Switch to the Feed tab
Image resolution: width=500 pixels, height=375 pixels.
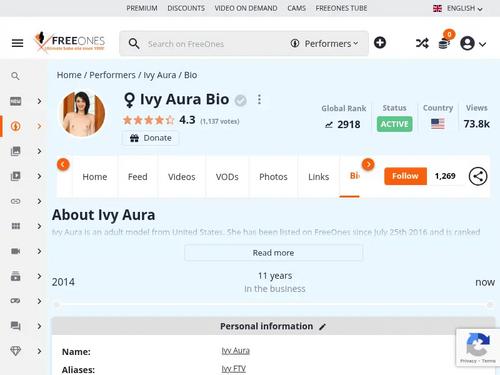(138, 177)
